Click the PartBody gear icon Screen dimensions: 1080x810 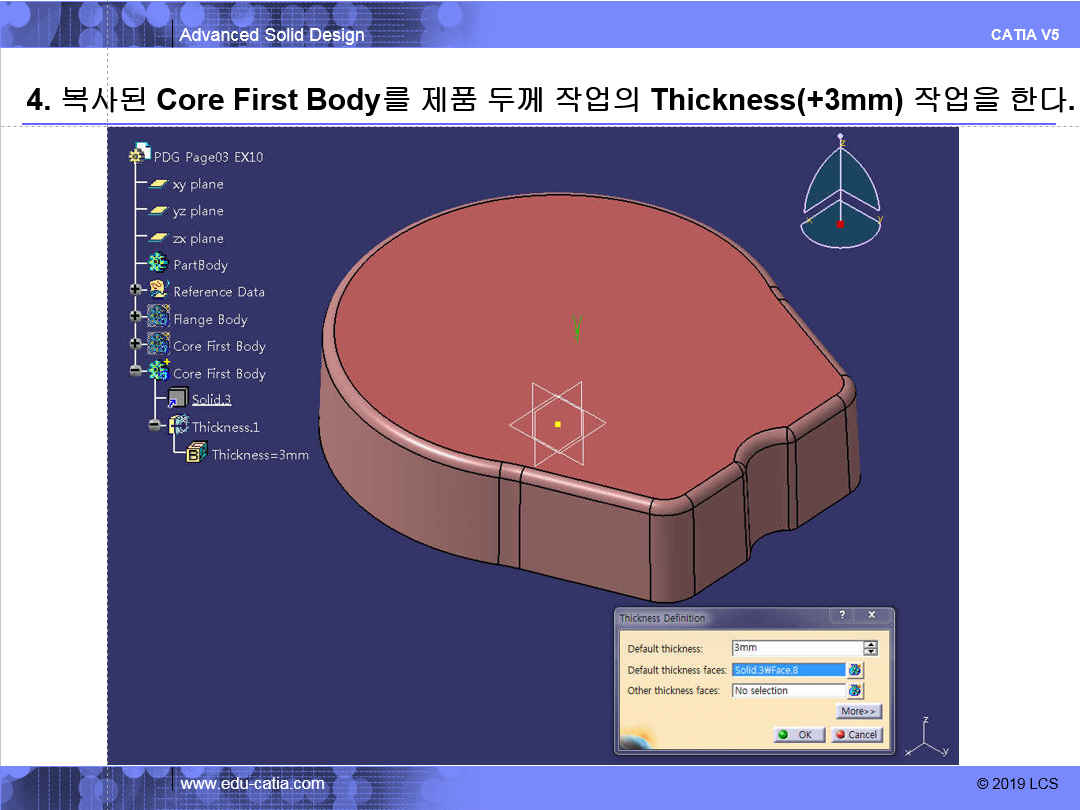[158, 265]
